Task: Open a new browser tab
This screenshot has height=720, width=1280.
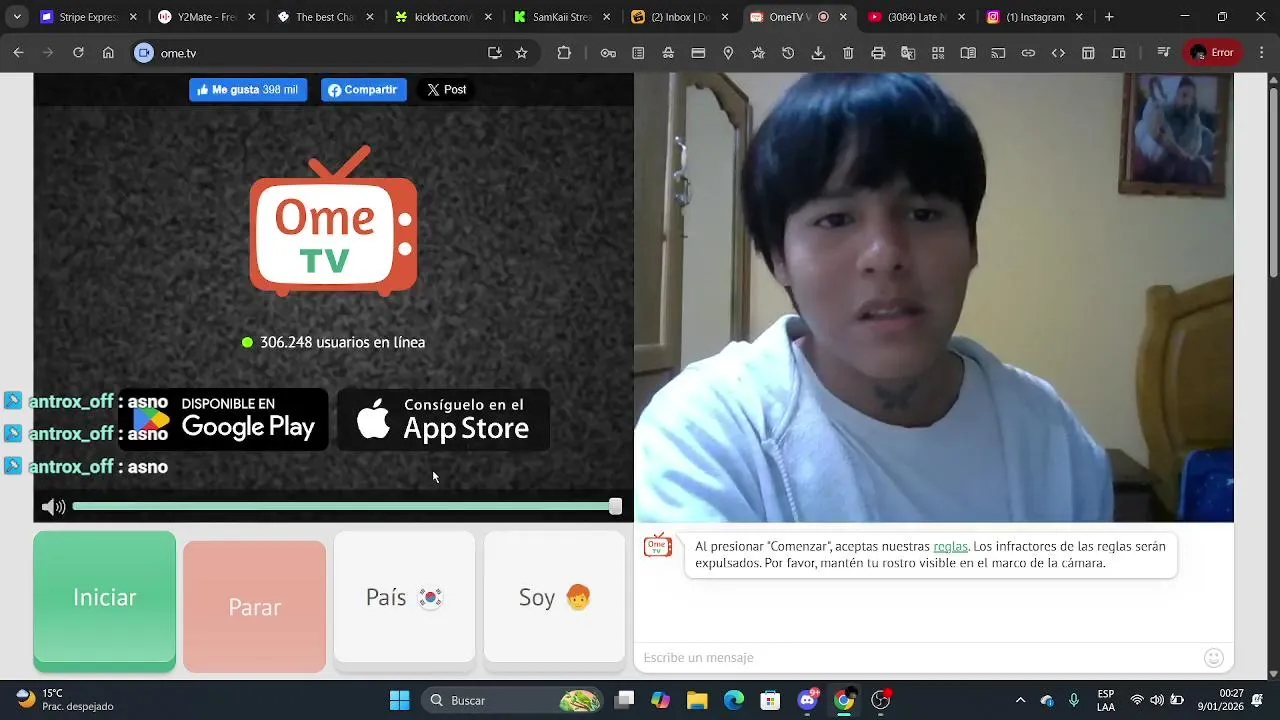Action: [1109, 17]
